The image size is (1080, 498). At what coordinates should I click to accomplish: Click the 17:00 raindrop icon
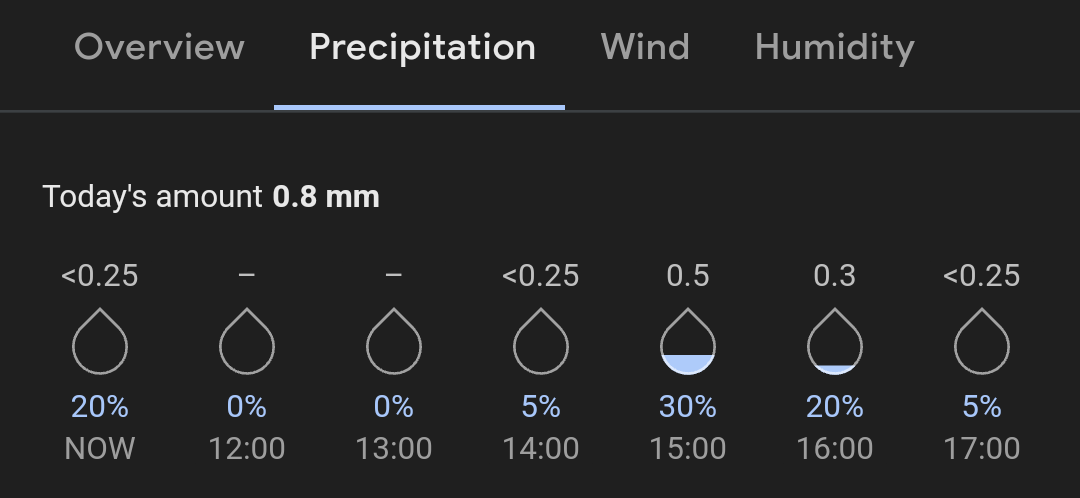[x=982, y=341]
